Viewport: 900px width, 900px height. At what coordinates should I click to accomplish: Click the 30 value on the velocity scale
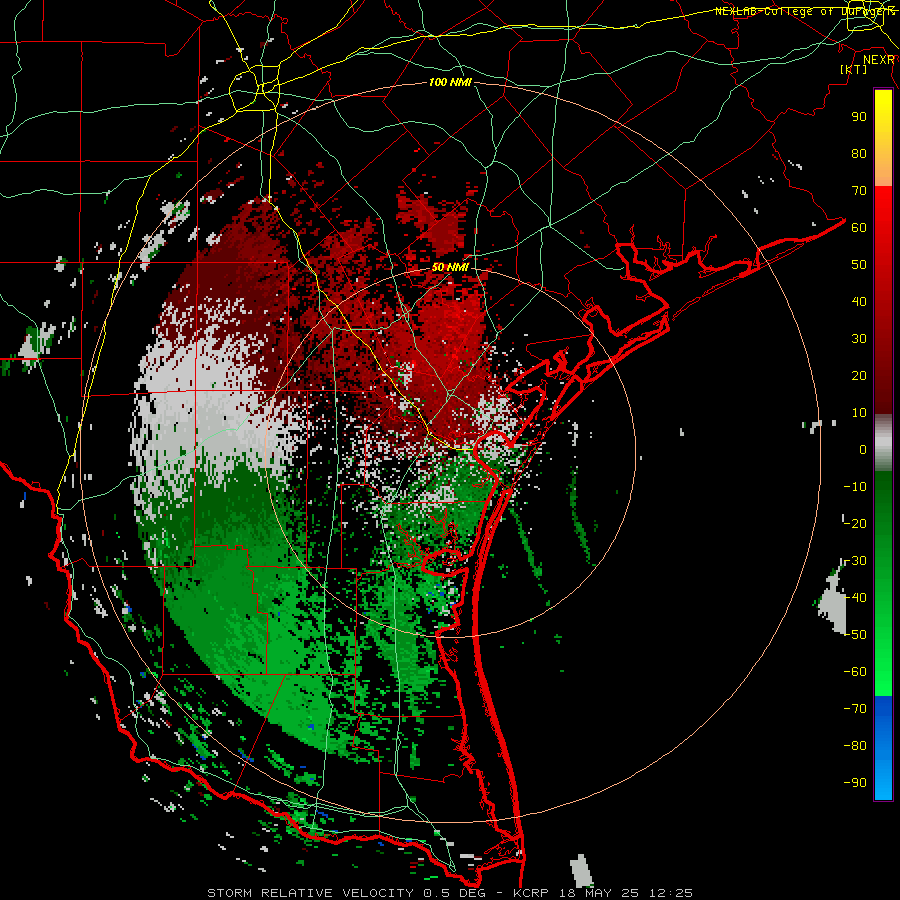coord(859,339)
